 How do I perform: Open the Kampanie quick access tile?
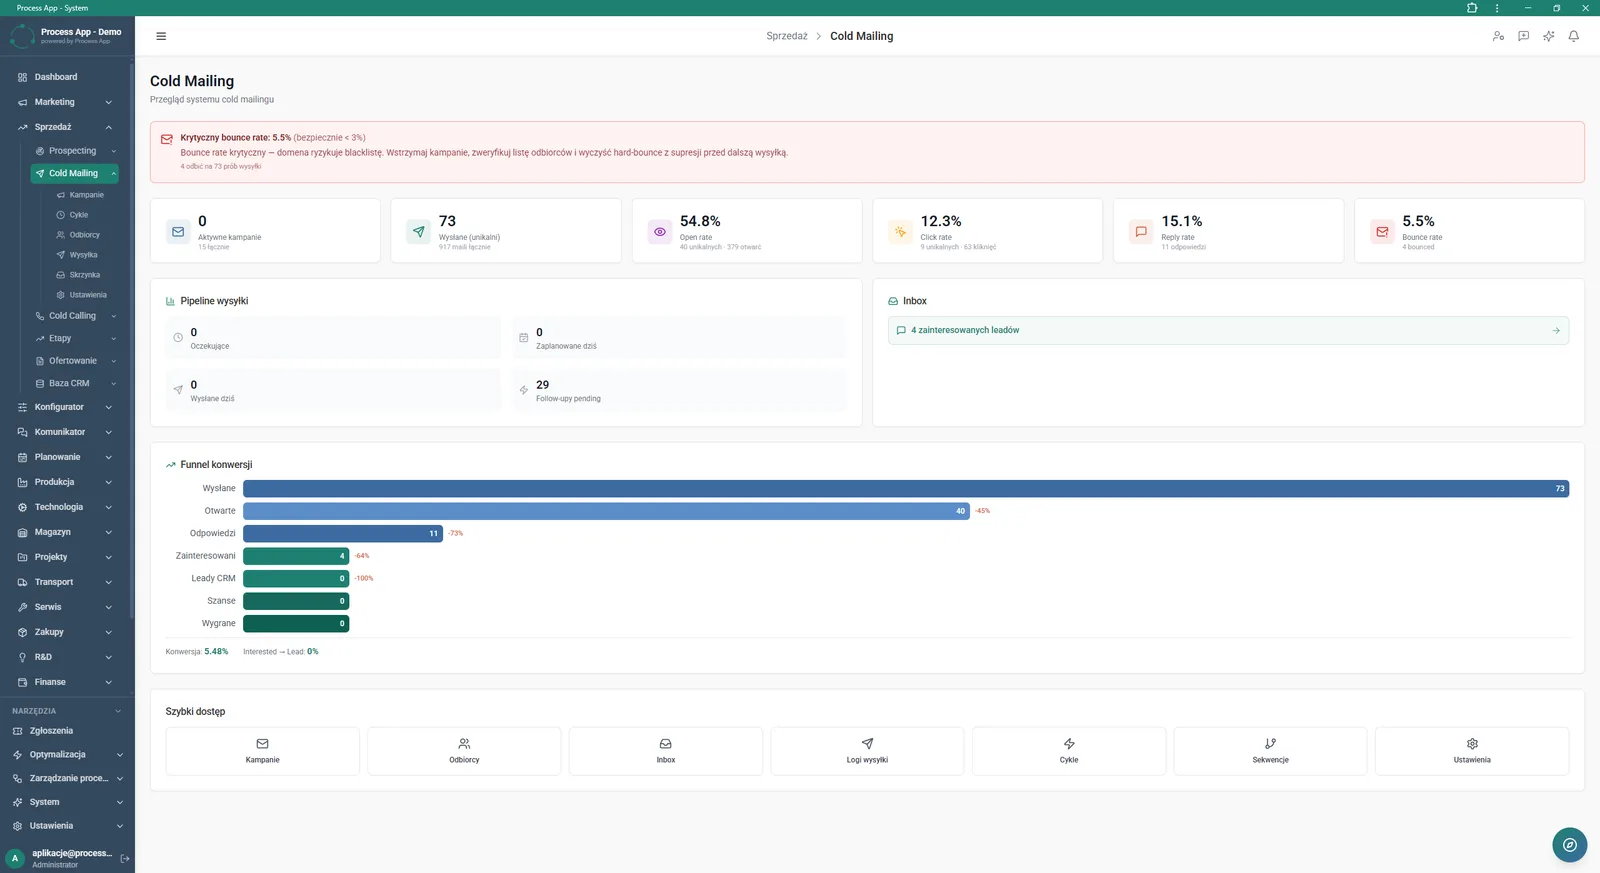pos(262,751)
